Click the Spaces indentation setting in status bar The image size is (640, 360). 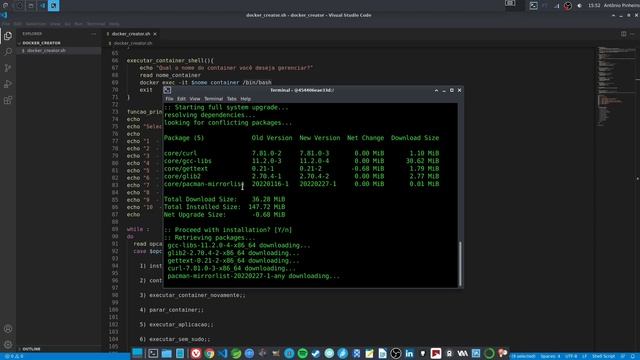click(551, 356)
